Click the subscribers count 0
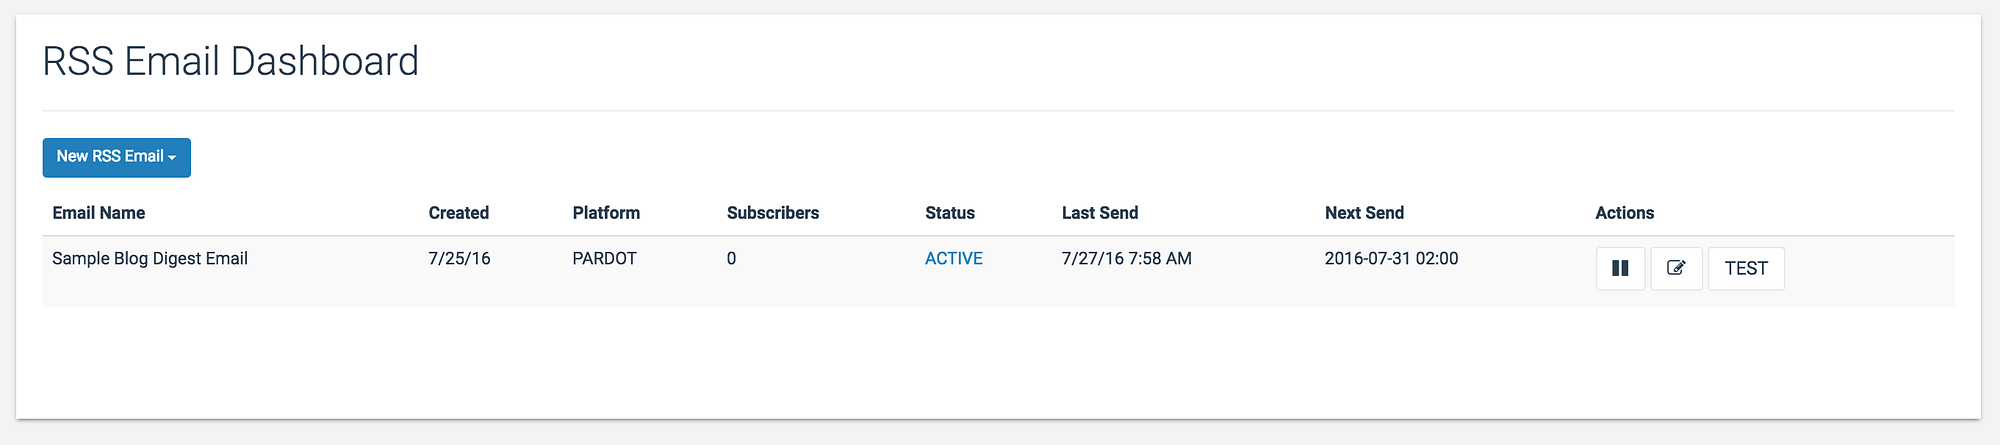Screen dimensions: 2000x445 tap(731, 258)
